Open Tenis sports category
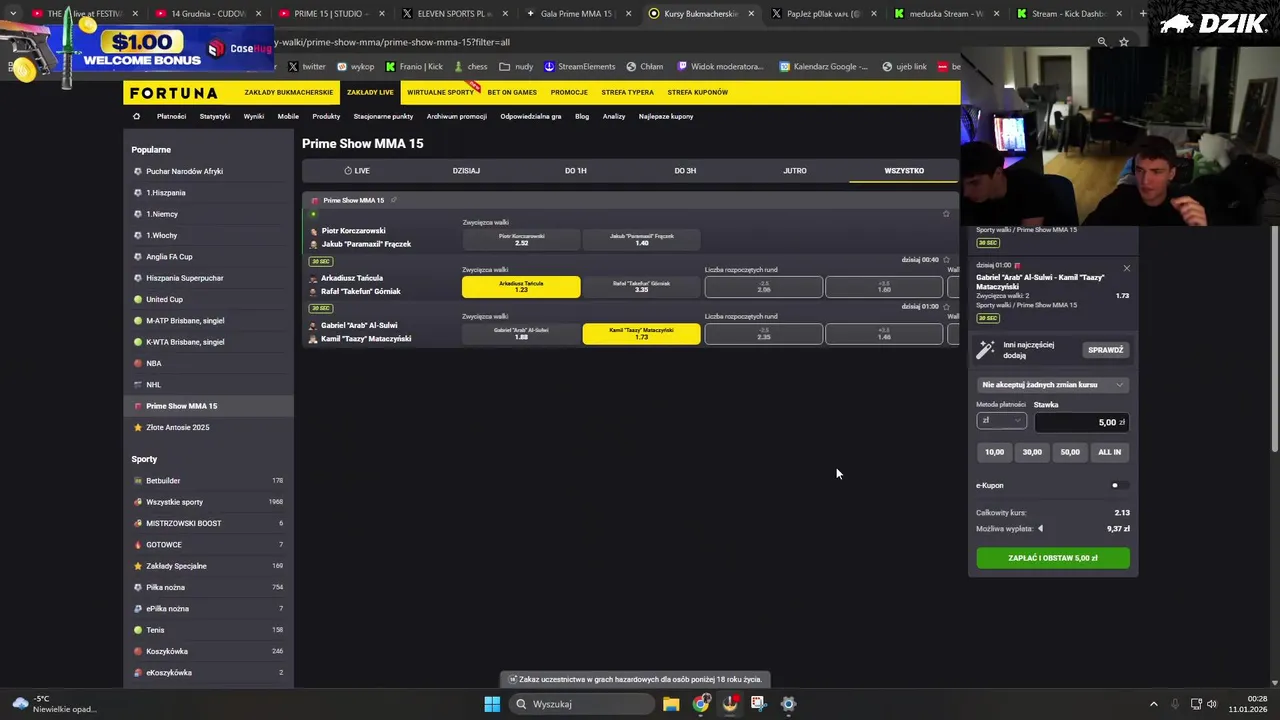 pos(208,630)
